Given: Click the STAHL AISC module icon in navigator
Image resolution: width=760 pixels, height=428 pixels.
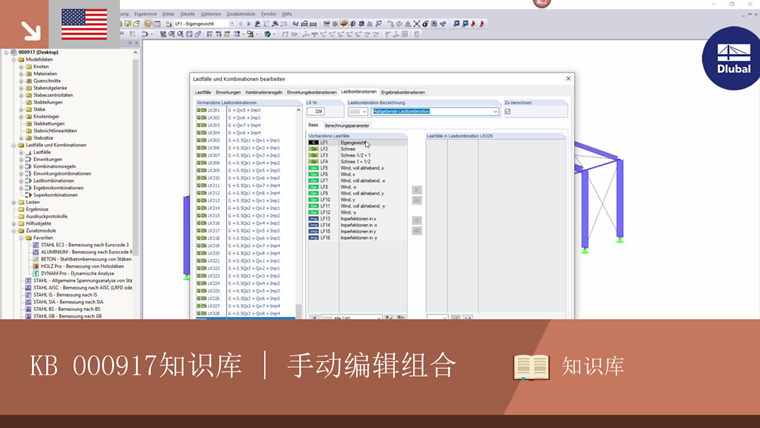Looking at the screenshot, I should point(28,287).
